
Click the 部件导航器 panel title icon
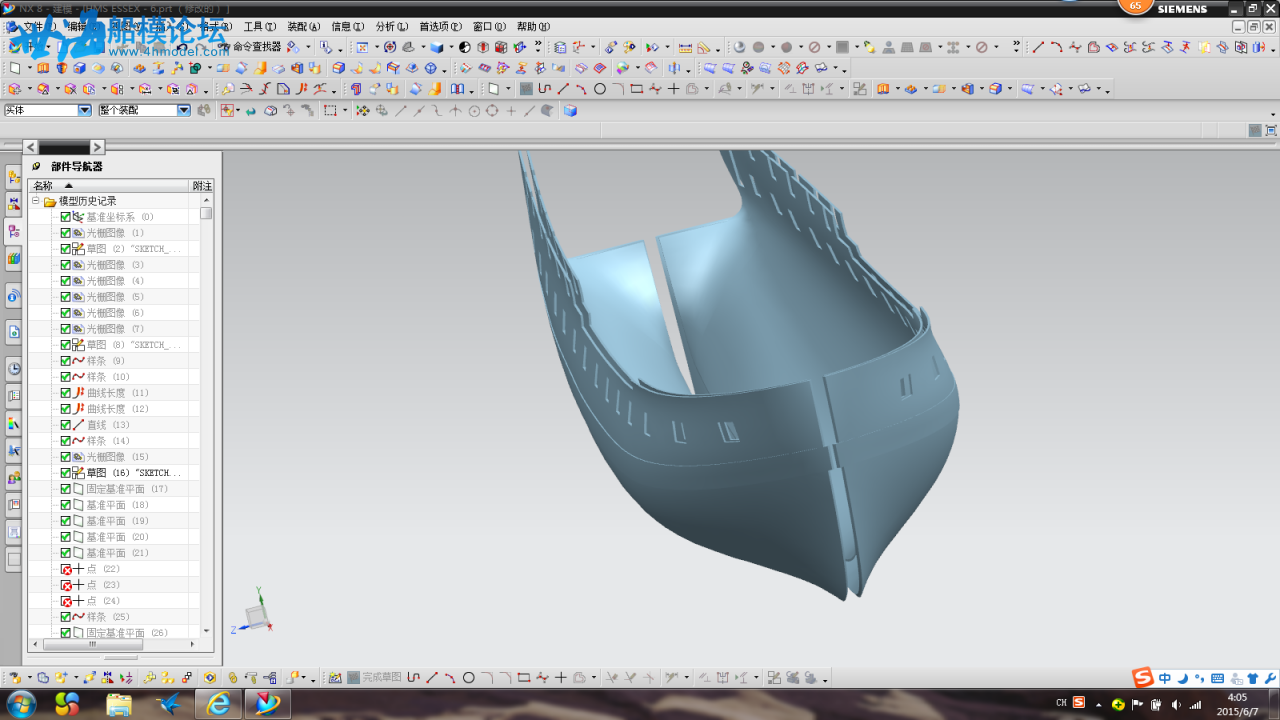pyautogui.click(x=36, y=167)
